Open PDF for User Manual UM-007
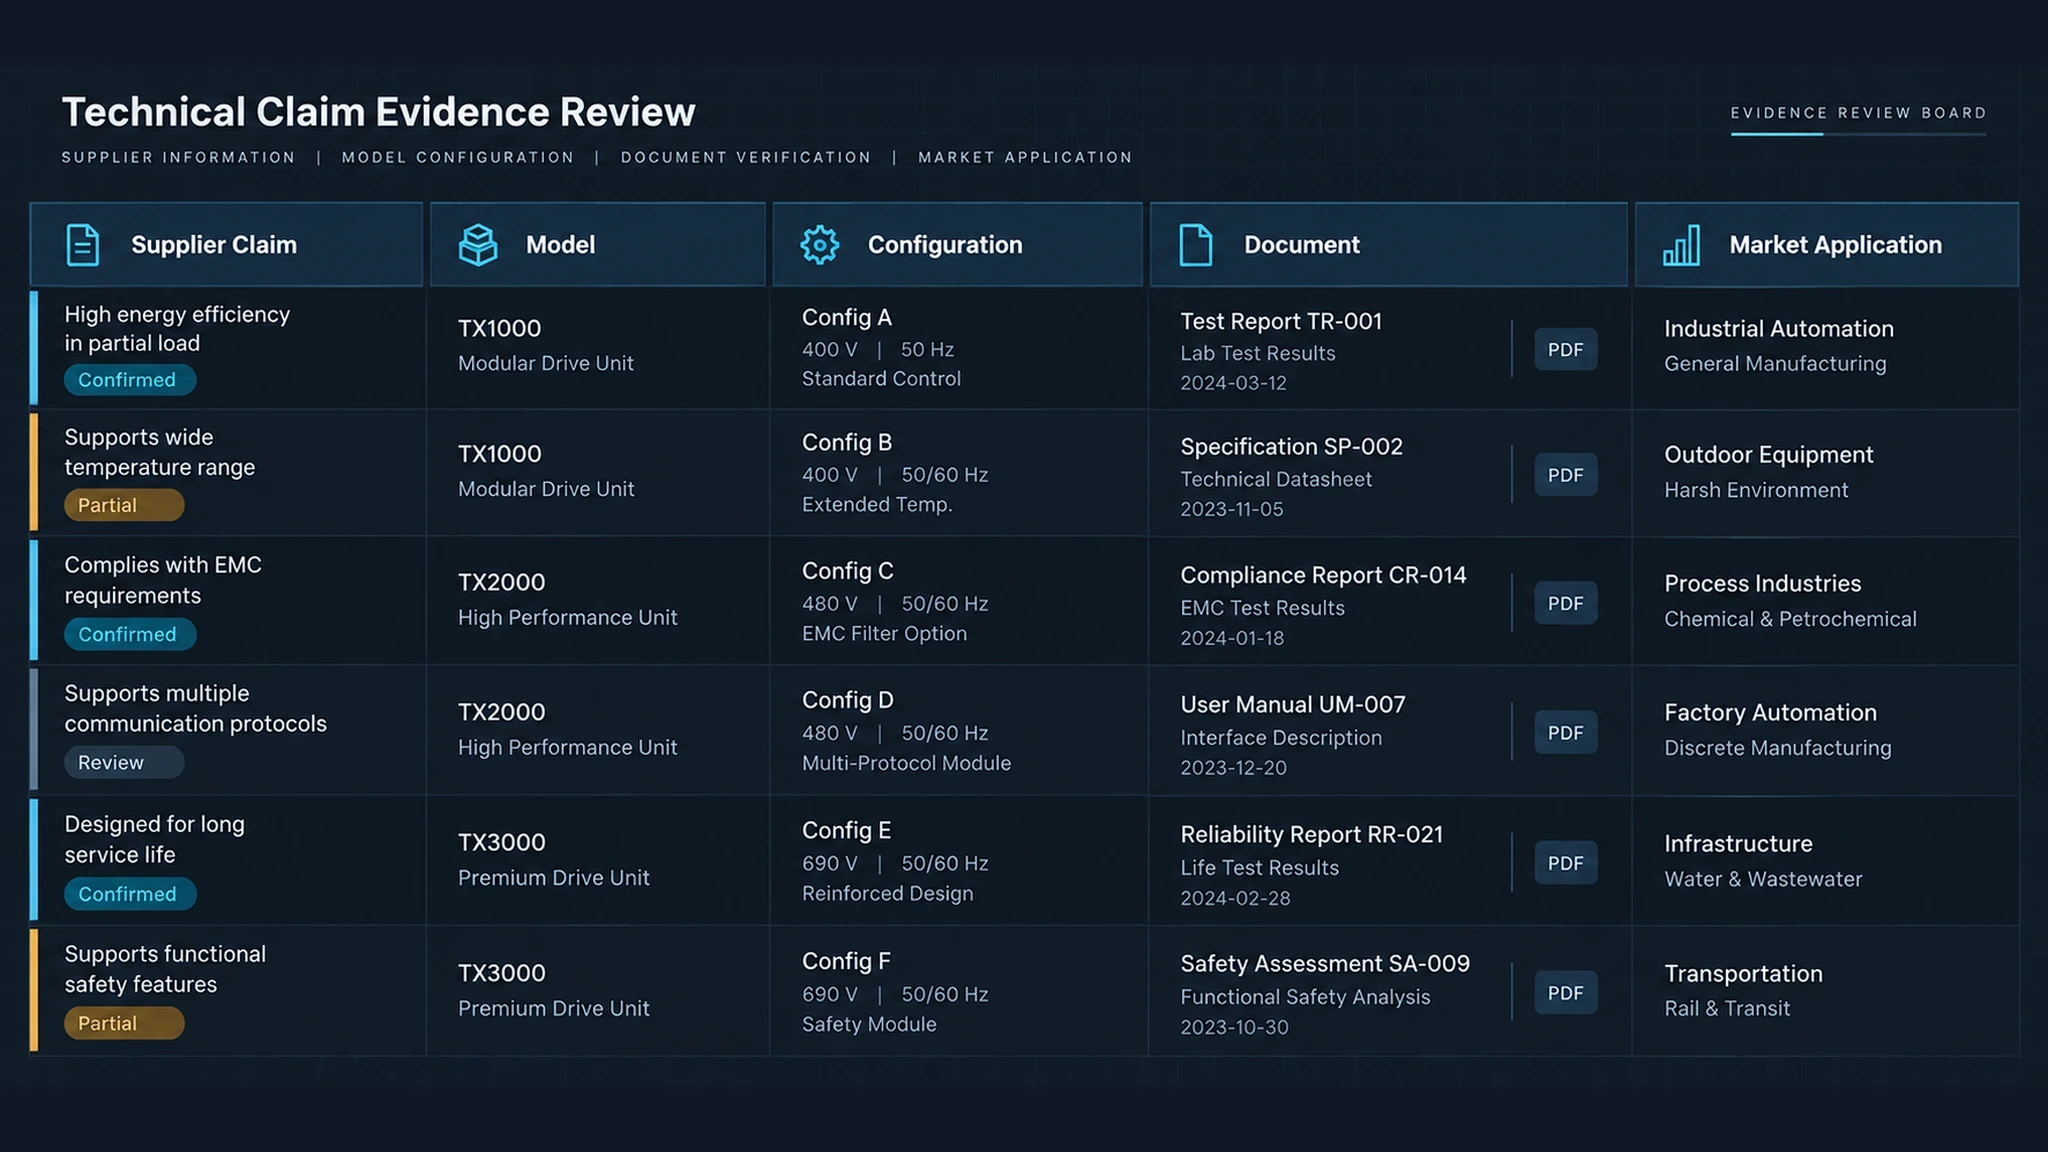The image size is (2048, 1152). (1565, 733)
